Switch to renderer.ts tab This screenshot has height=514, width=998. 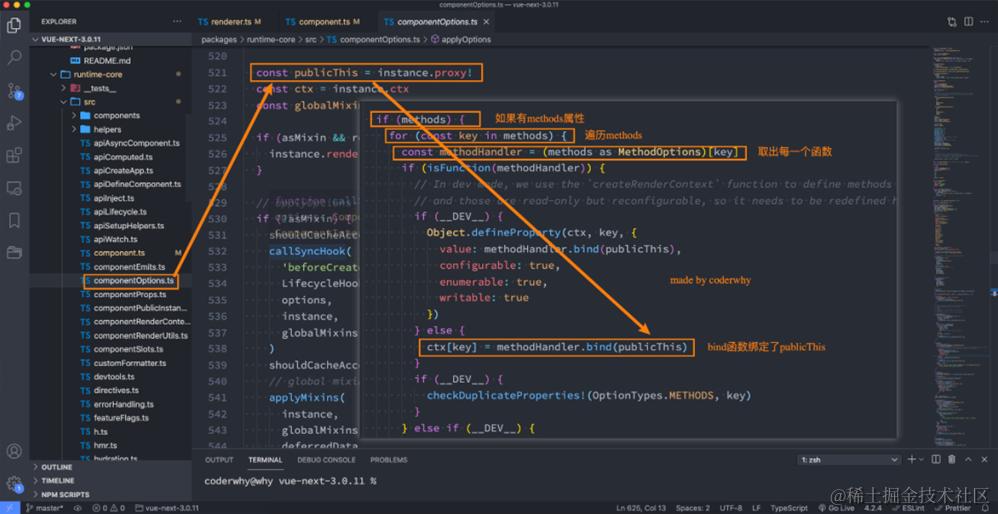[x=230, y=22]
